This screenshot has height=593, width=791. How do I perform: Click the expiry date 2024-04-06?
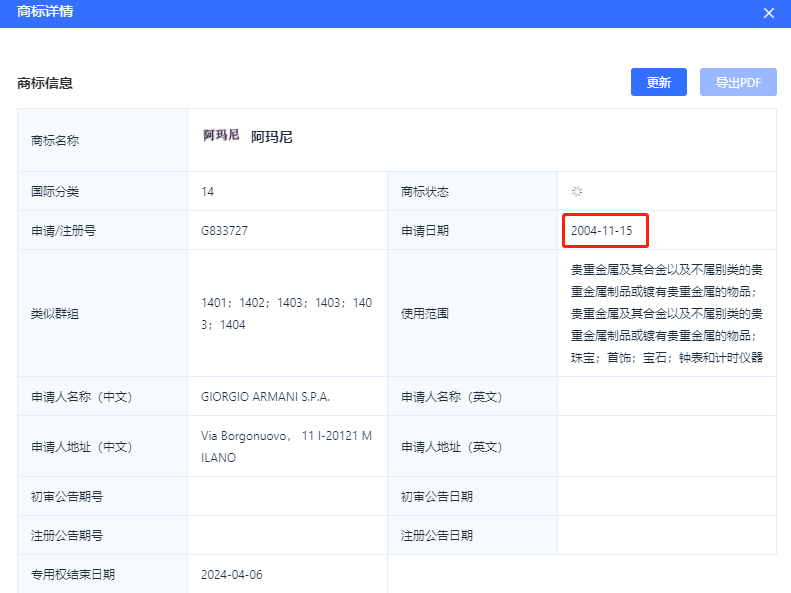point(232,575)
